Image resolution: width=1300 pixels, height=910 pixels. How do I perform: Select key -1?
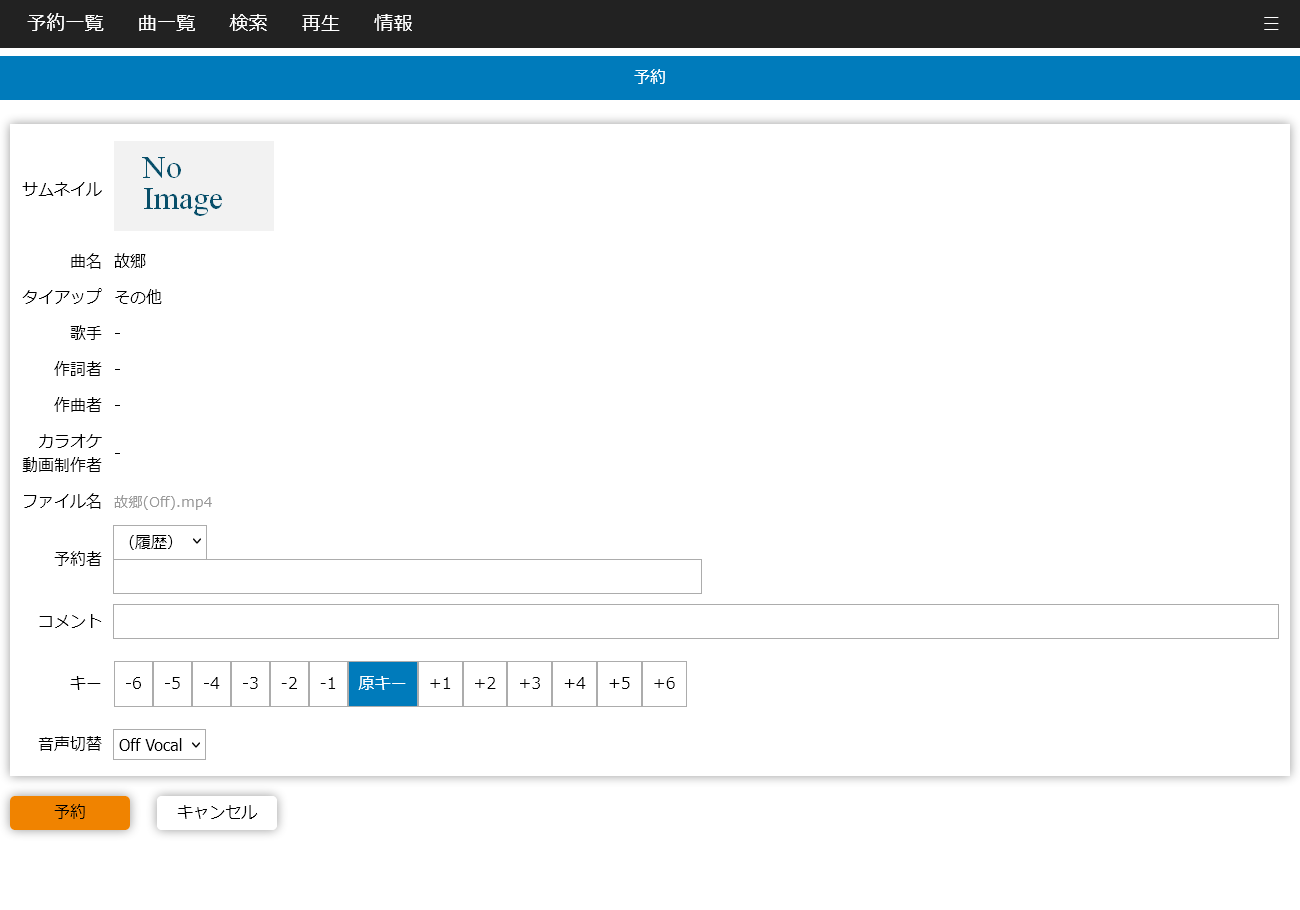(x=328, y=684)
